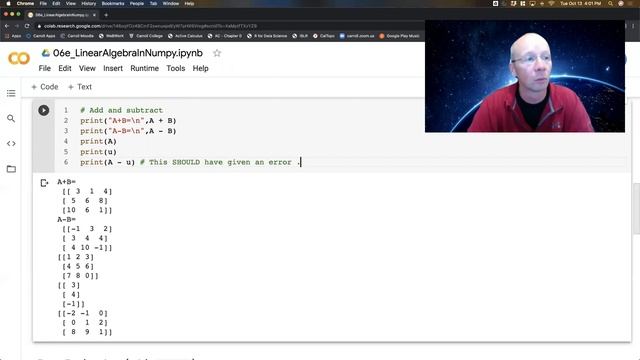The height and width of the screenshot is (360, 640).
Task: Open Chrome's Bookmarks menu in menu bar
Action: point(113,3)
